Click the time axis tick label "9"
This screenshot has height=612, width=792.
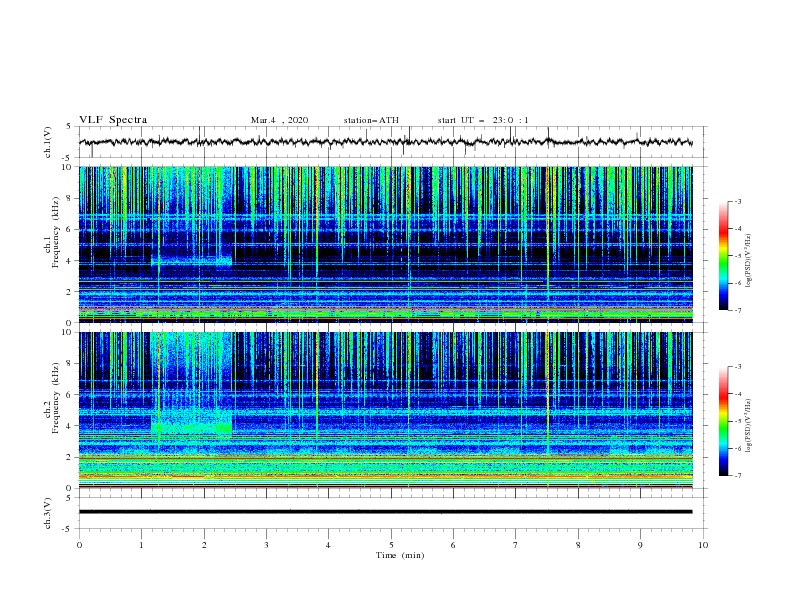coord(640,545)
